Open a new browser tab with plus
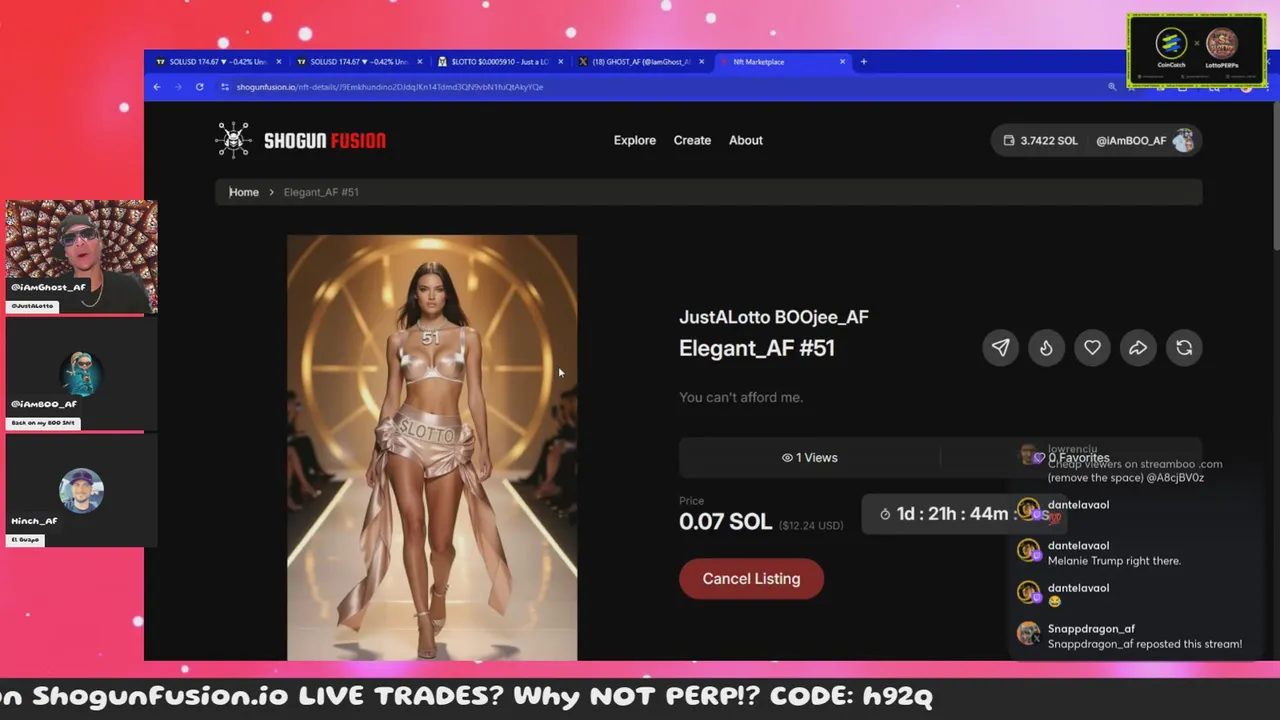1280x720 pixels. tap(864, 62)
